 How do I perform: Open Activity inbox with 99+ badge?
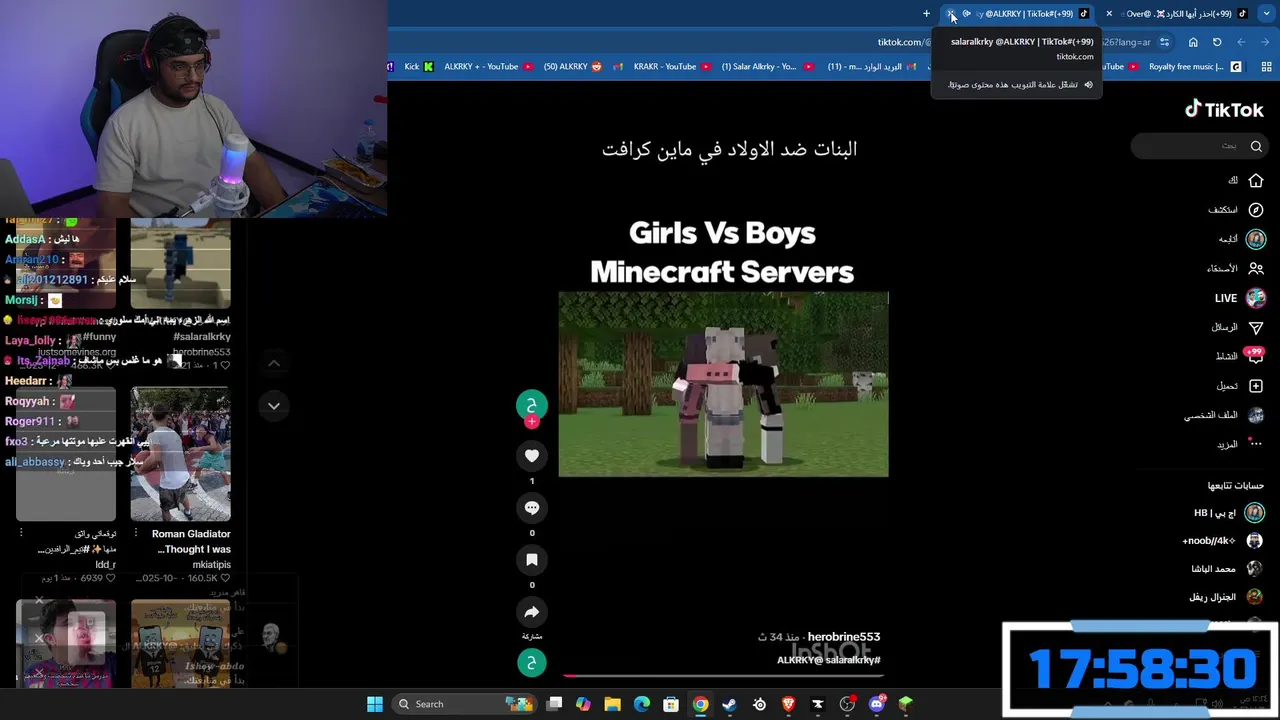click(1255, 356)
